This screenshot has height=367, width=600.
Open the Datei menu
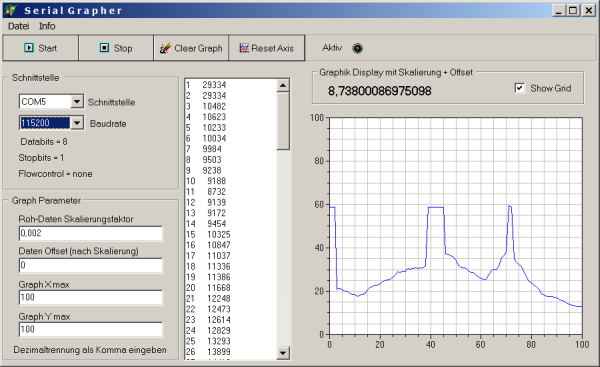point(18,26)
